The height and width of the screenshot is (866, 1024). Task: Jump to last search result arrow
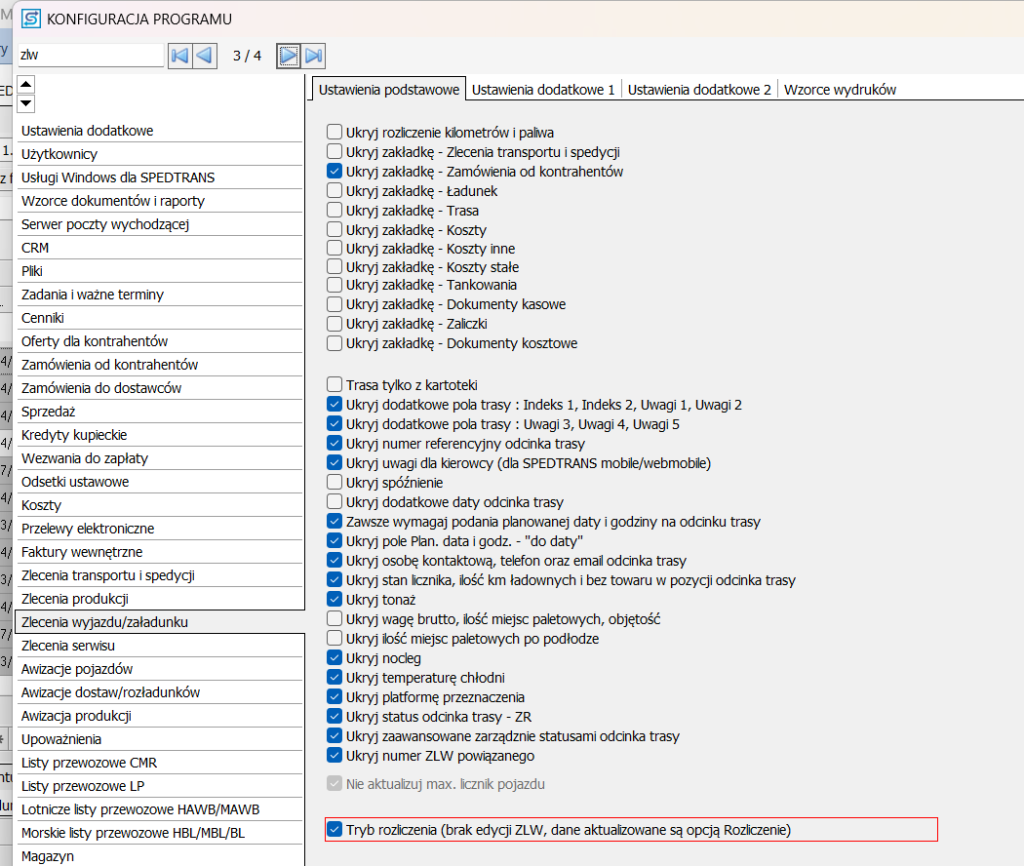coord(314,56)
